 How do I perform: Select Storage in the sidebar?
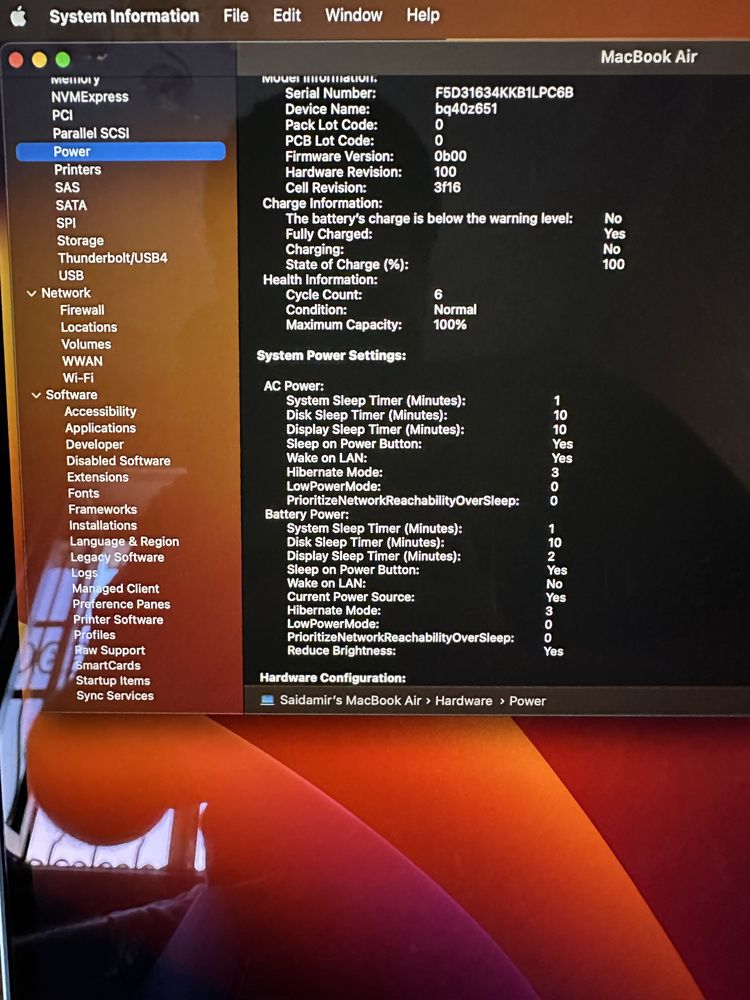[80, 241]
